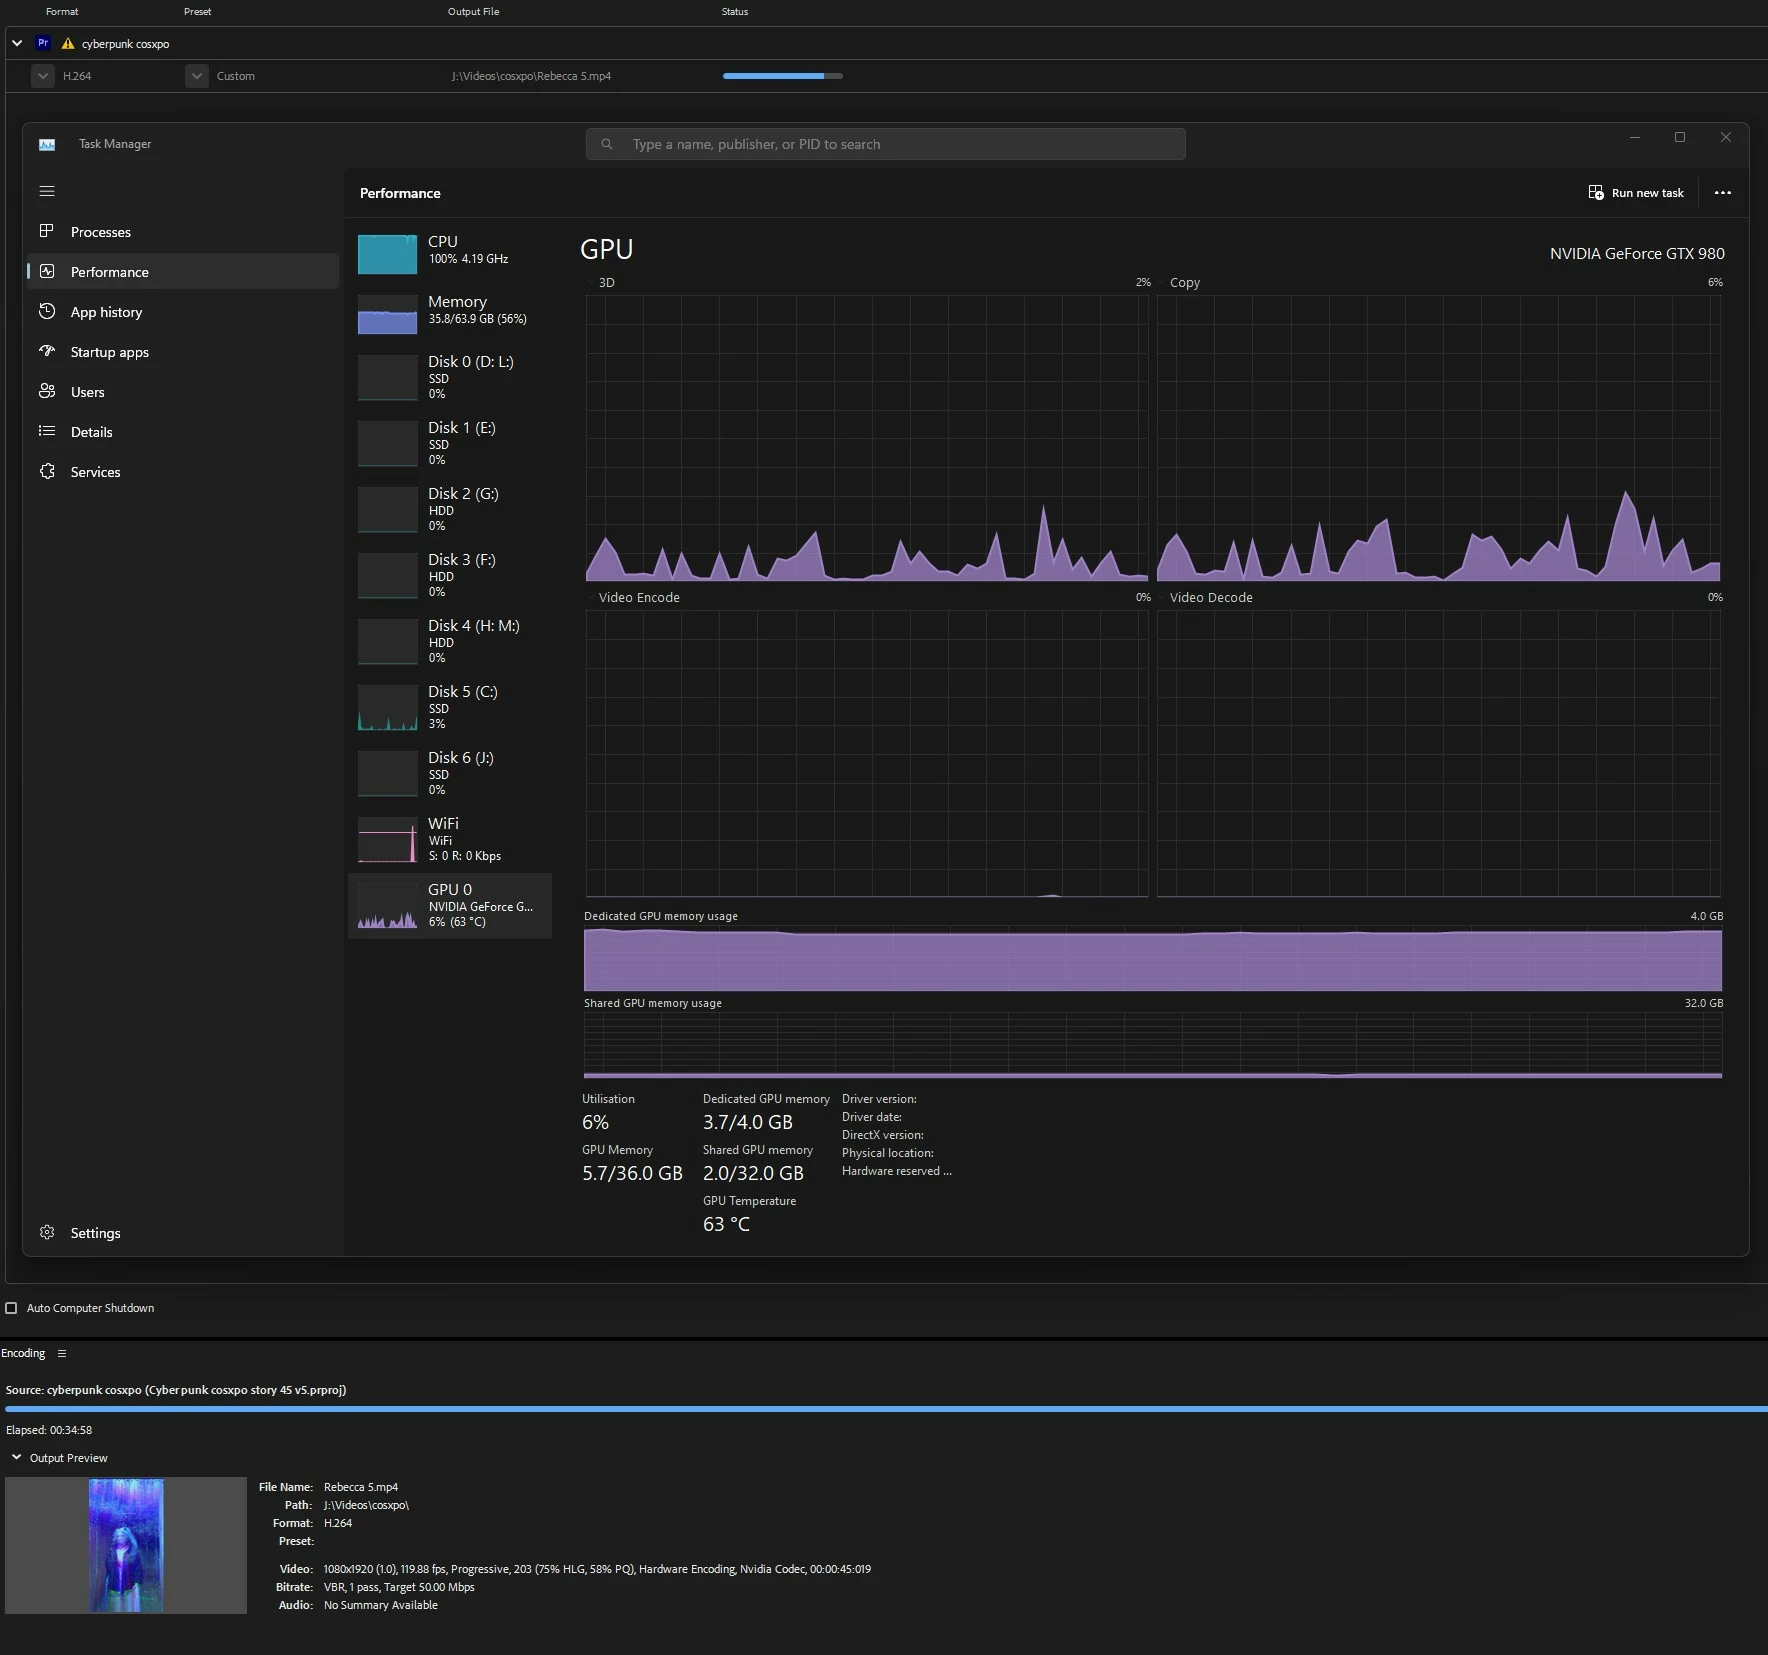Viewport: 1768px width, 1655px height.
Task: Select Disk 3 (F:) in performance list
Action: [x=450, y=575]
